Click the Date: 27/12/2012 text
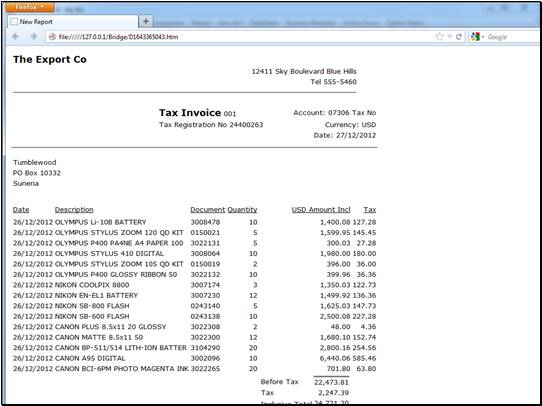This screenshot has height=406, width=542. 345,135
